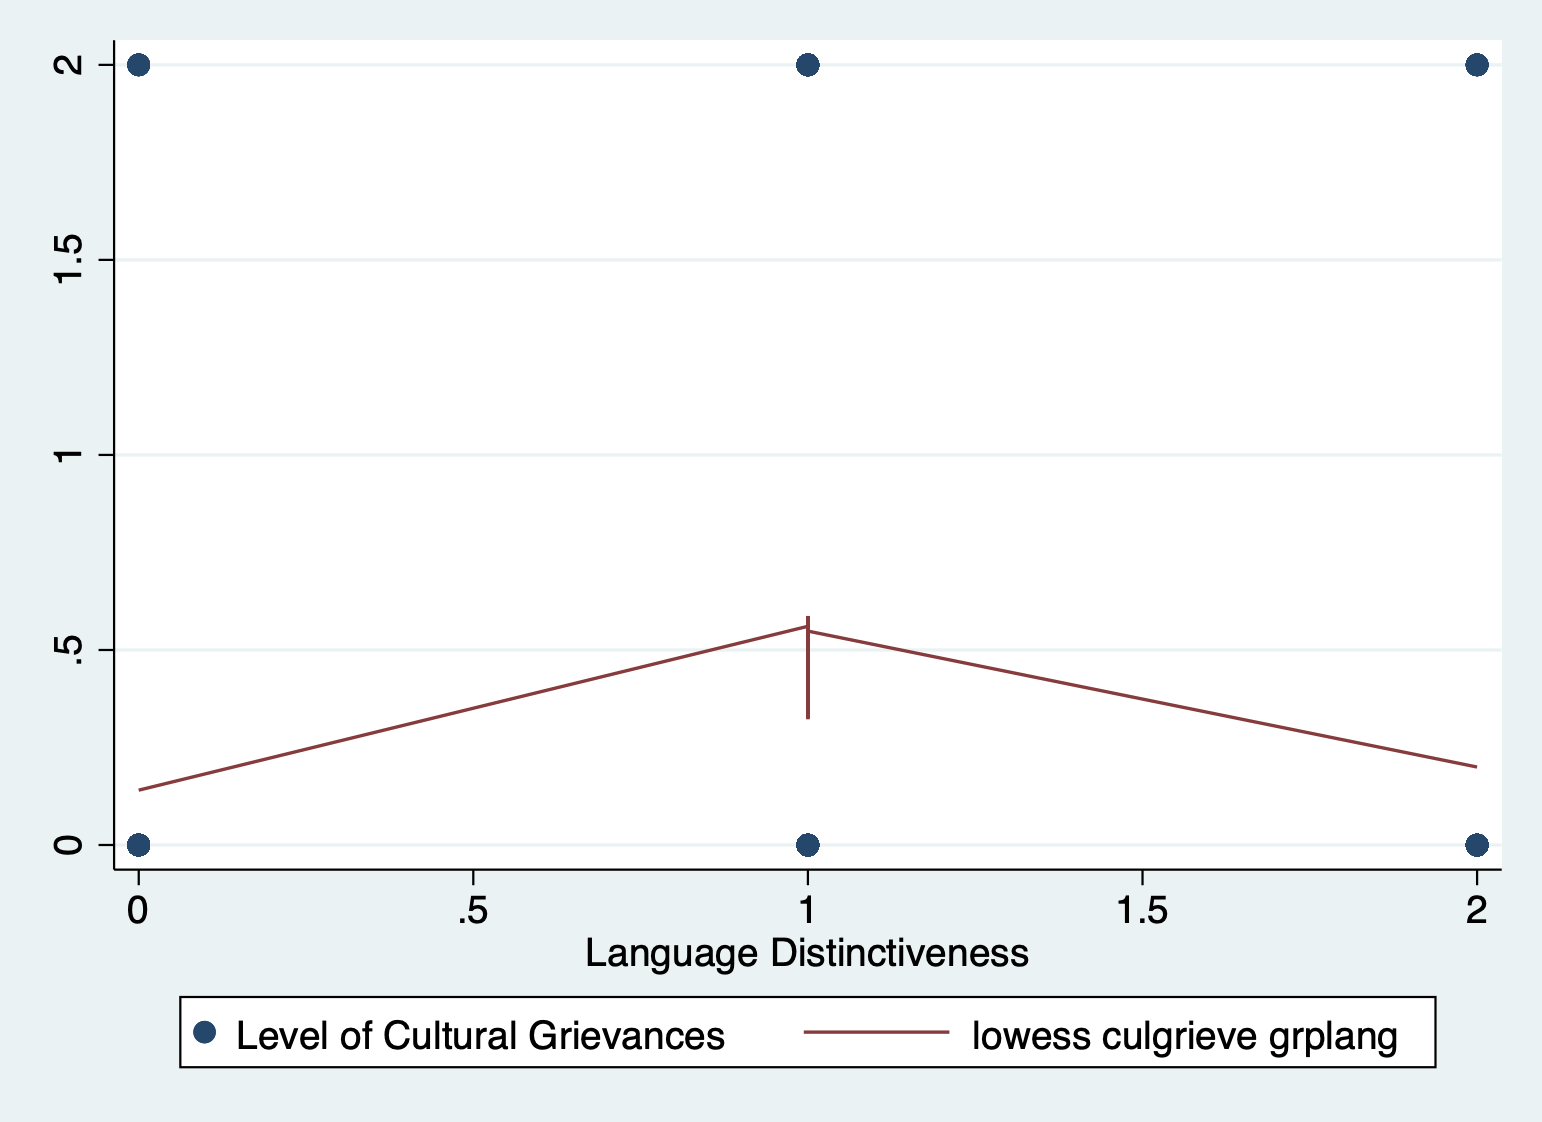This screenshot has width=1542, height=1122.
Task: Click the vertical red spike at x=1
Action: point(807,680)
